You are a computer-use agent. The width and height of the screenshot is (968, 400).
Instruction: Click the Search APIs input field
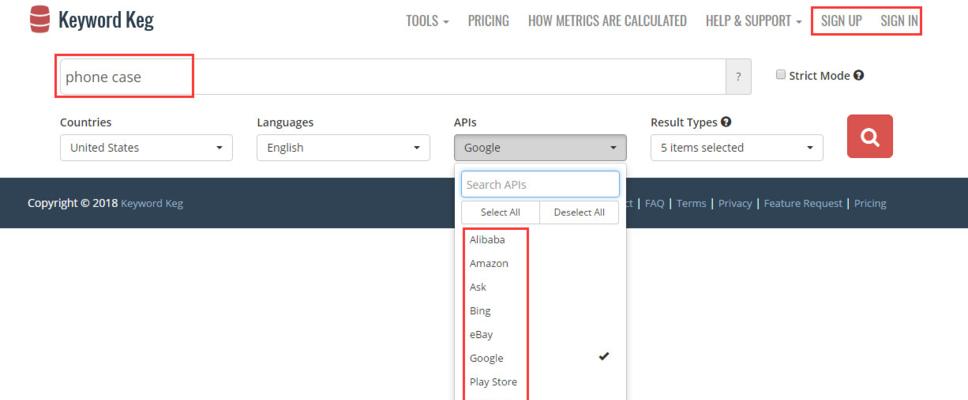(540, 185)
